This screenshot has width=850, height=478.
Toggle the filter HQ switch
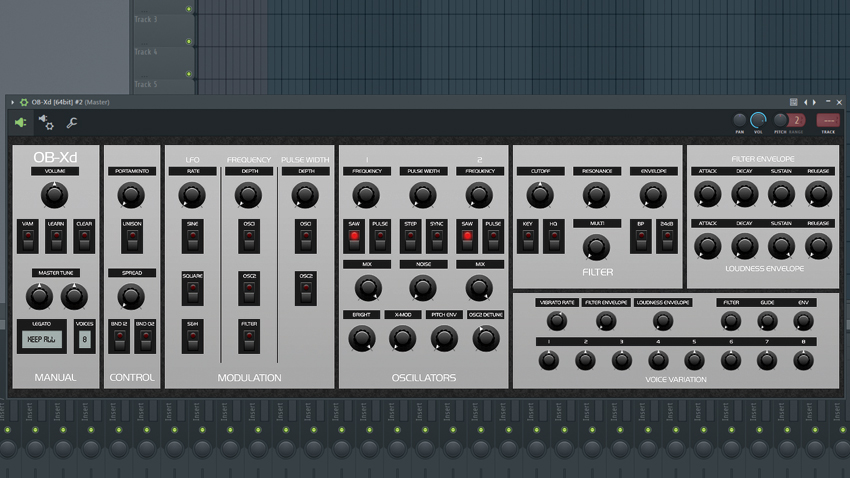click(x=553, y=237)
